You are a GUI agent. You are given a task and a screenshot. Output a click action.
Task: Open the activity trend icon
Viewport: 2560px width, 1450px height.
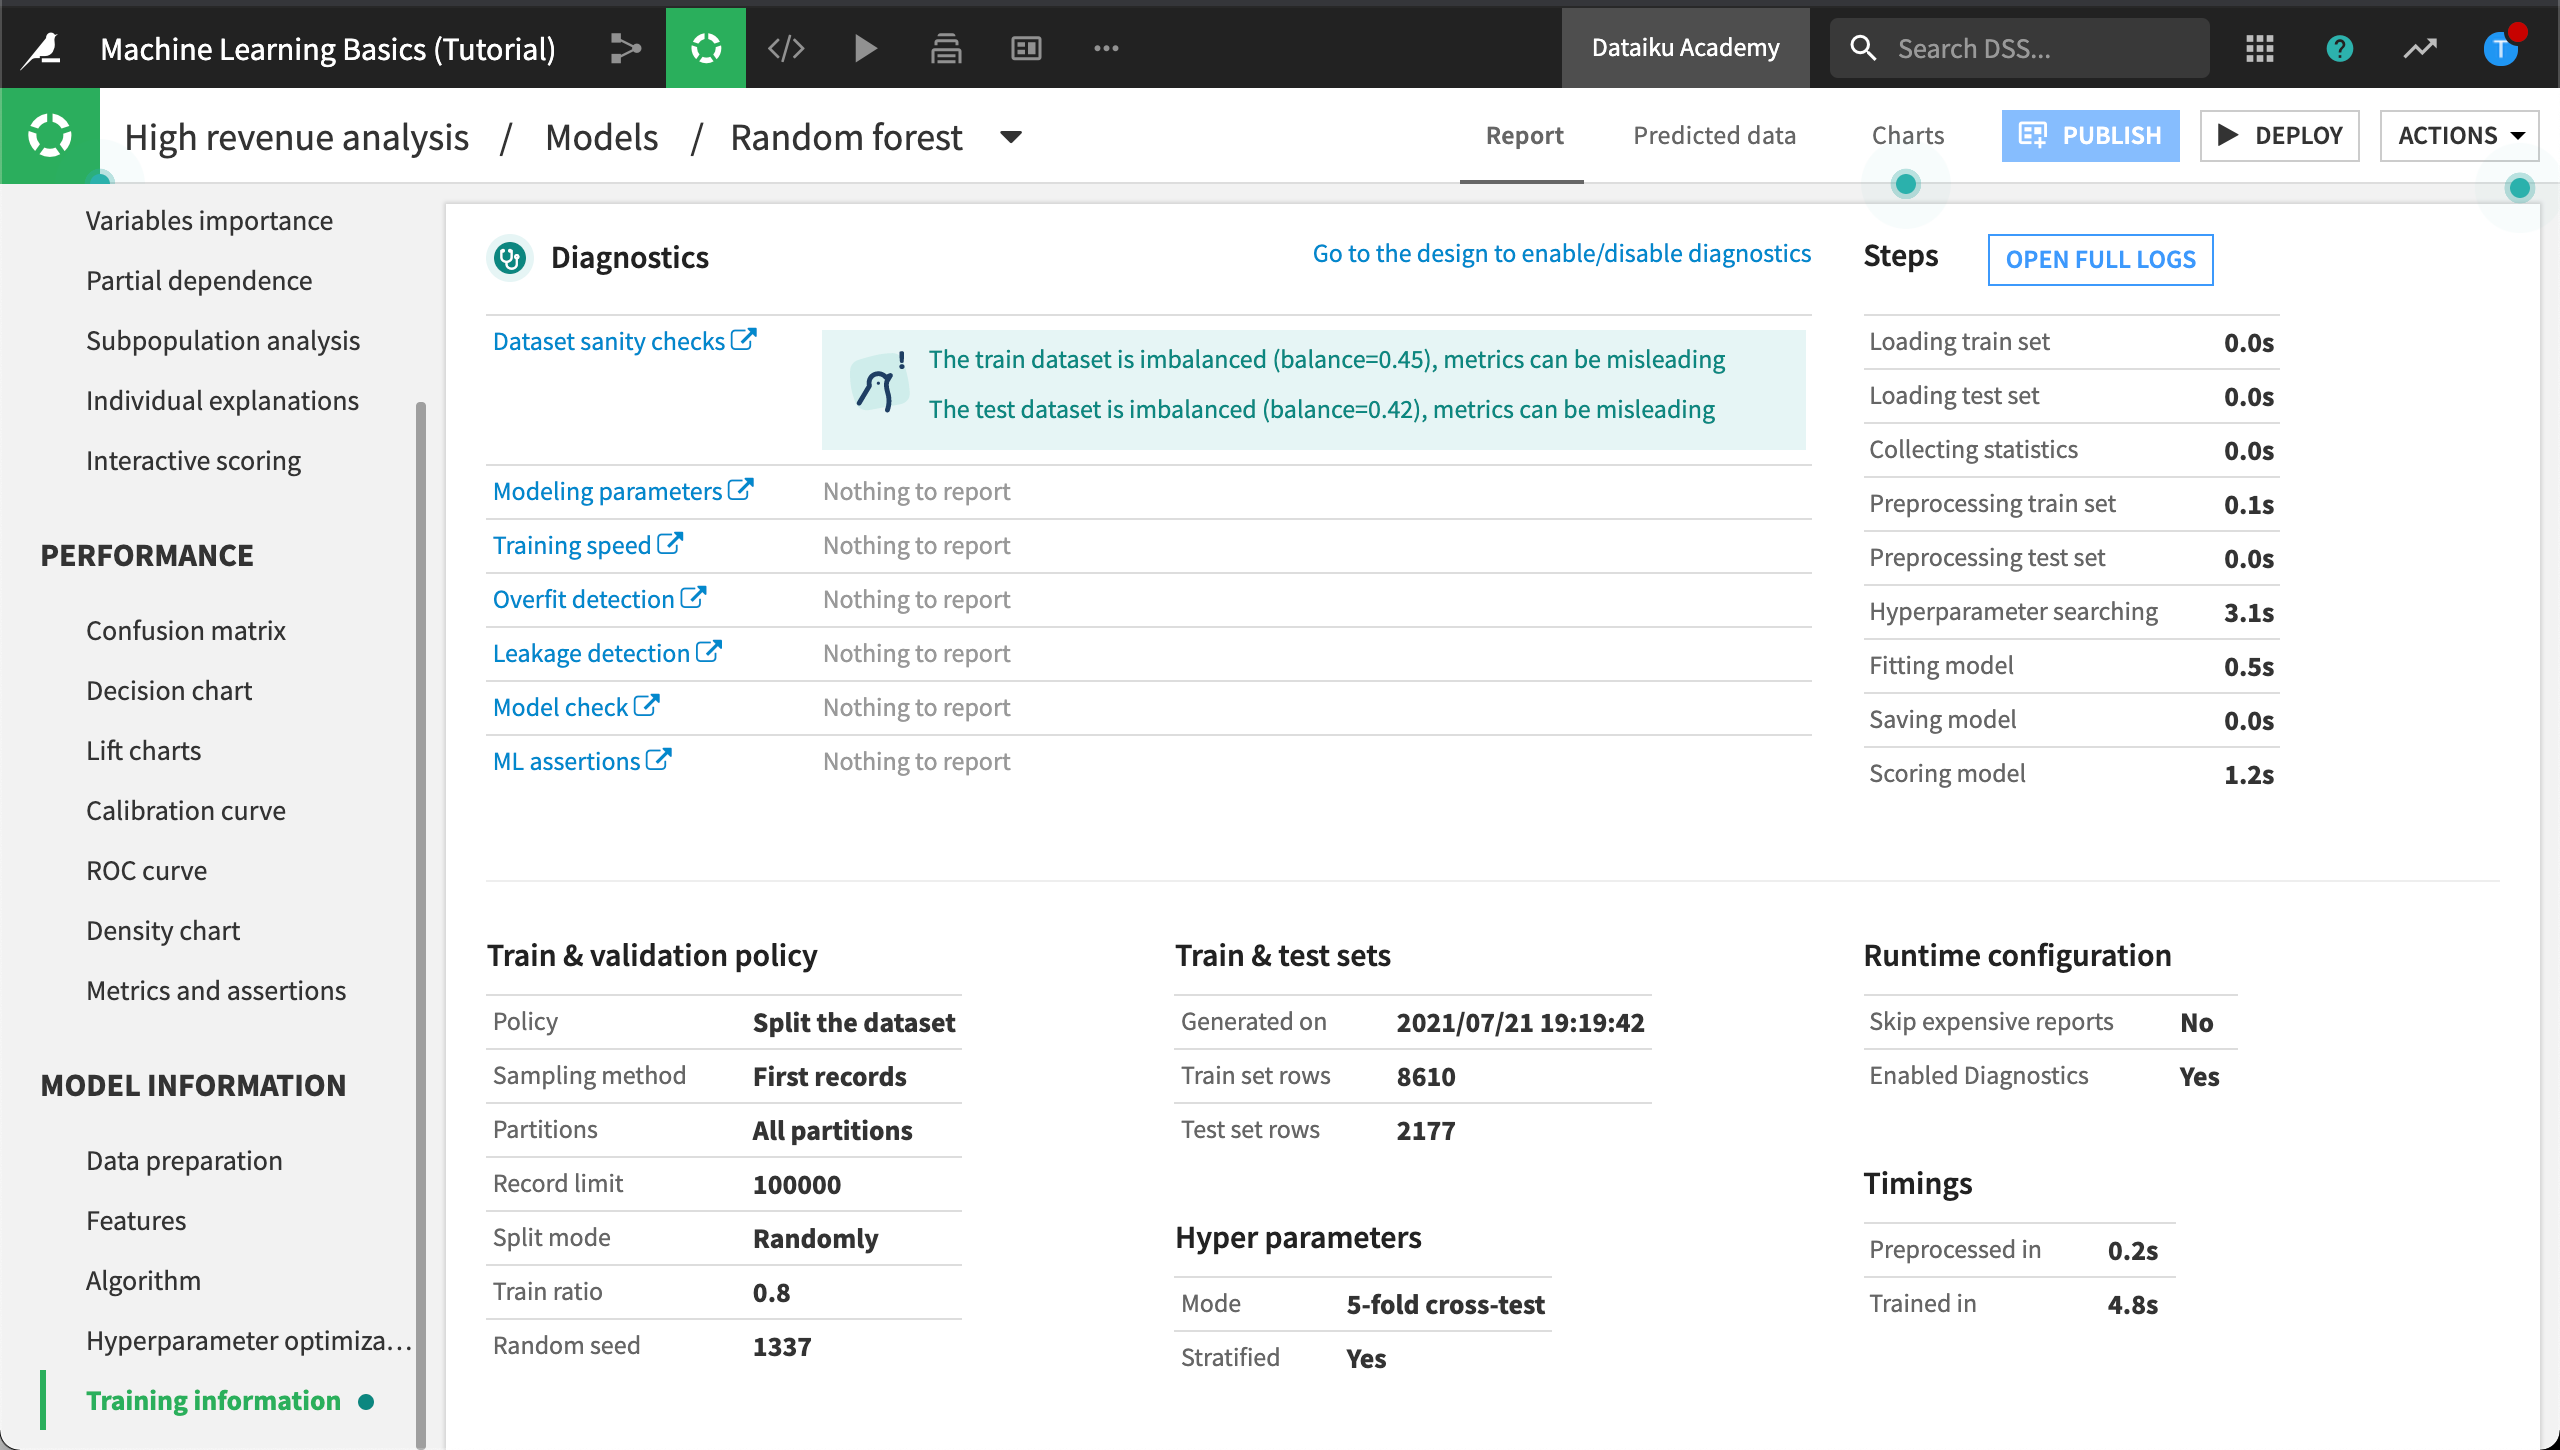click(2420, 48)
